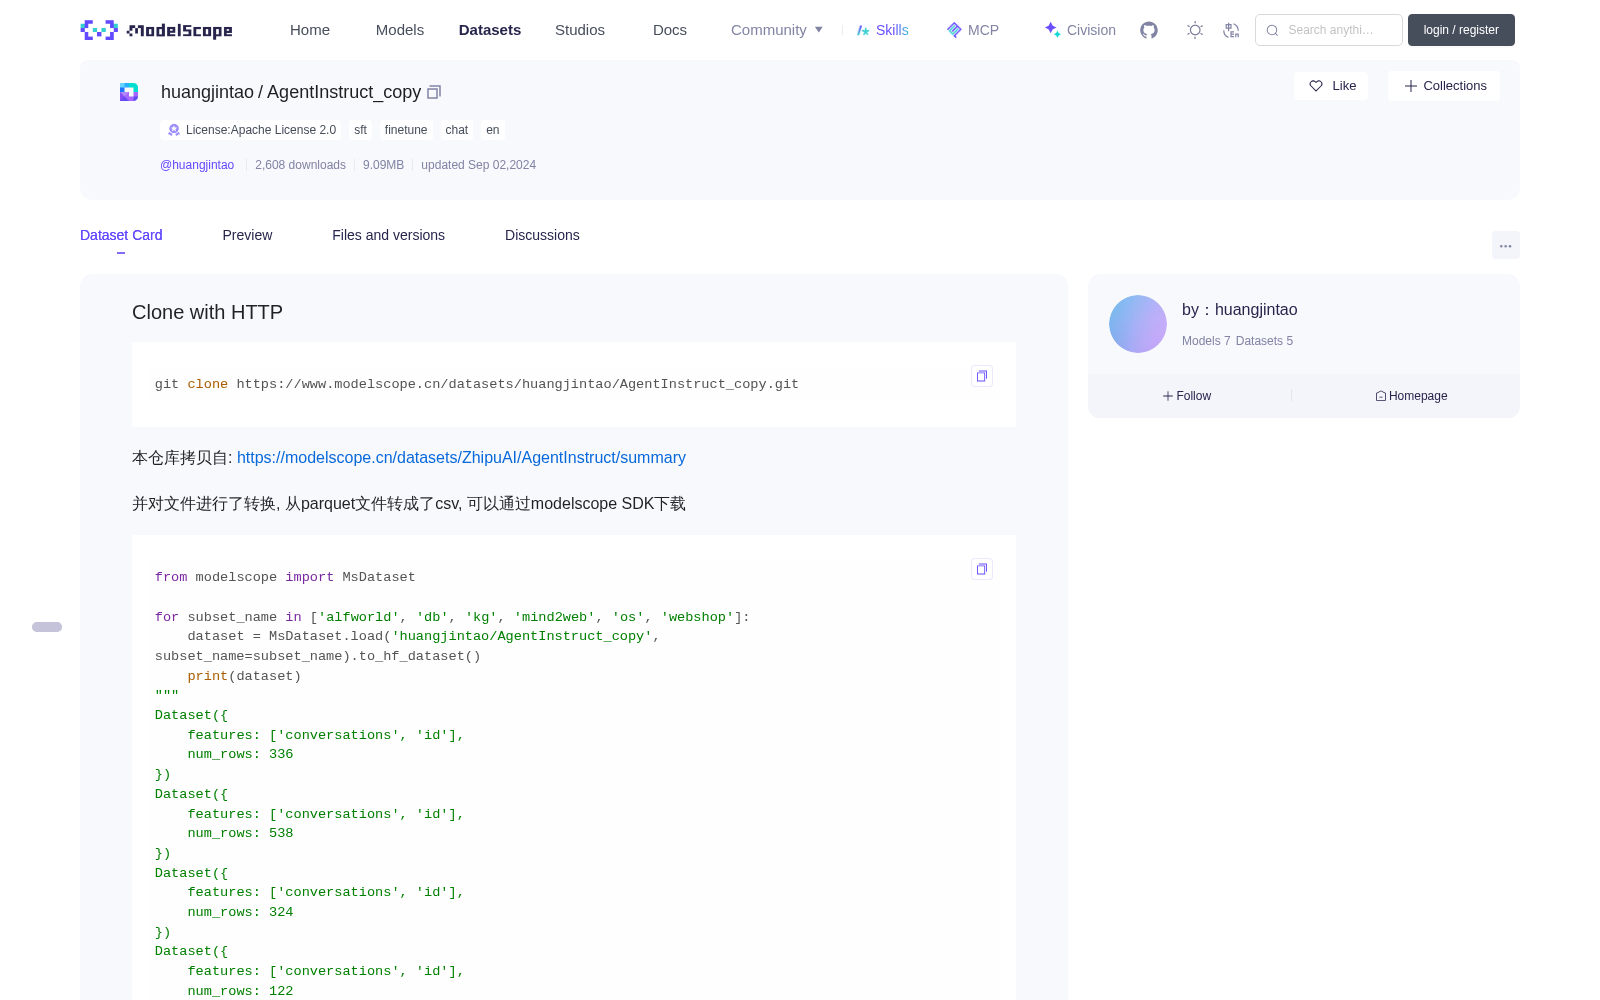Viewport: 1600px width, 1000px height.
Task: Open the Civision nav link
Action: [x=1080, y=30]
